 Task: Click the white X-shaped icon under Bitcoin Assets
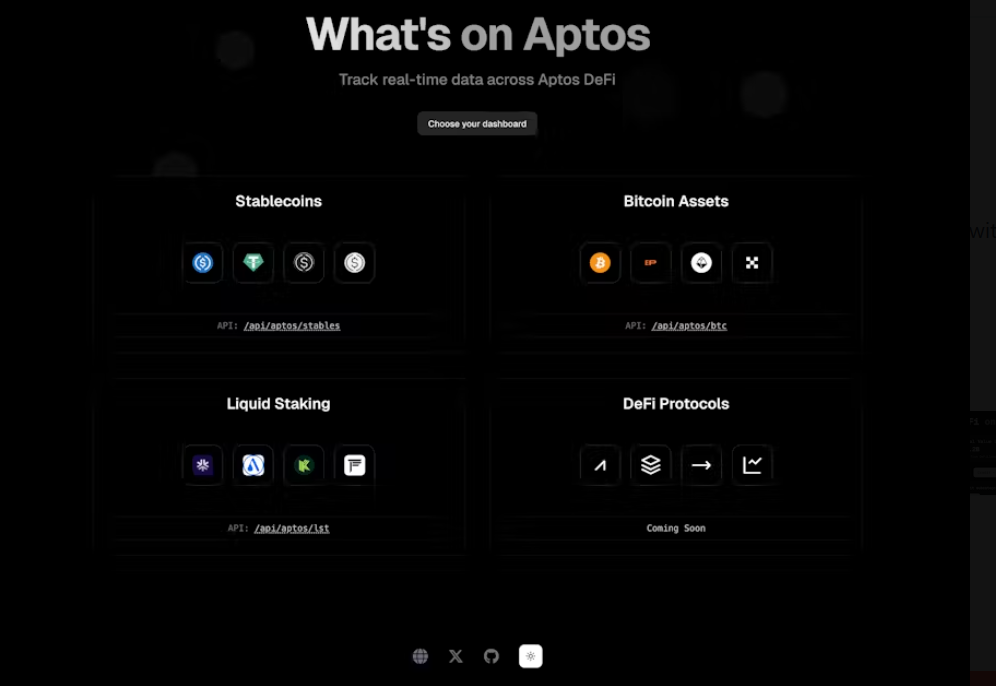(x=752, y=262)
